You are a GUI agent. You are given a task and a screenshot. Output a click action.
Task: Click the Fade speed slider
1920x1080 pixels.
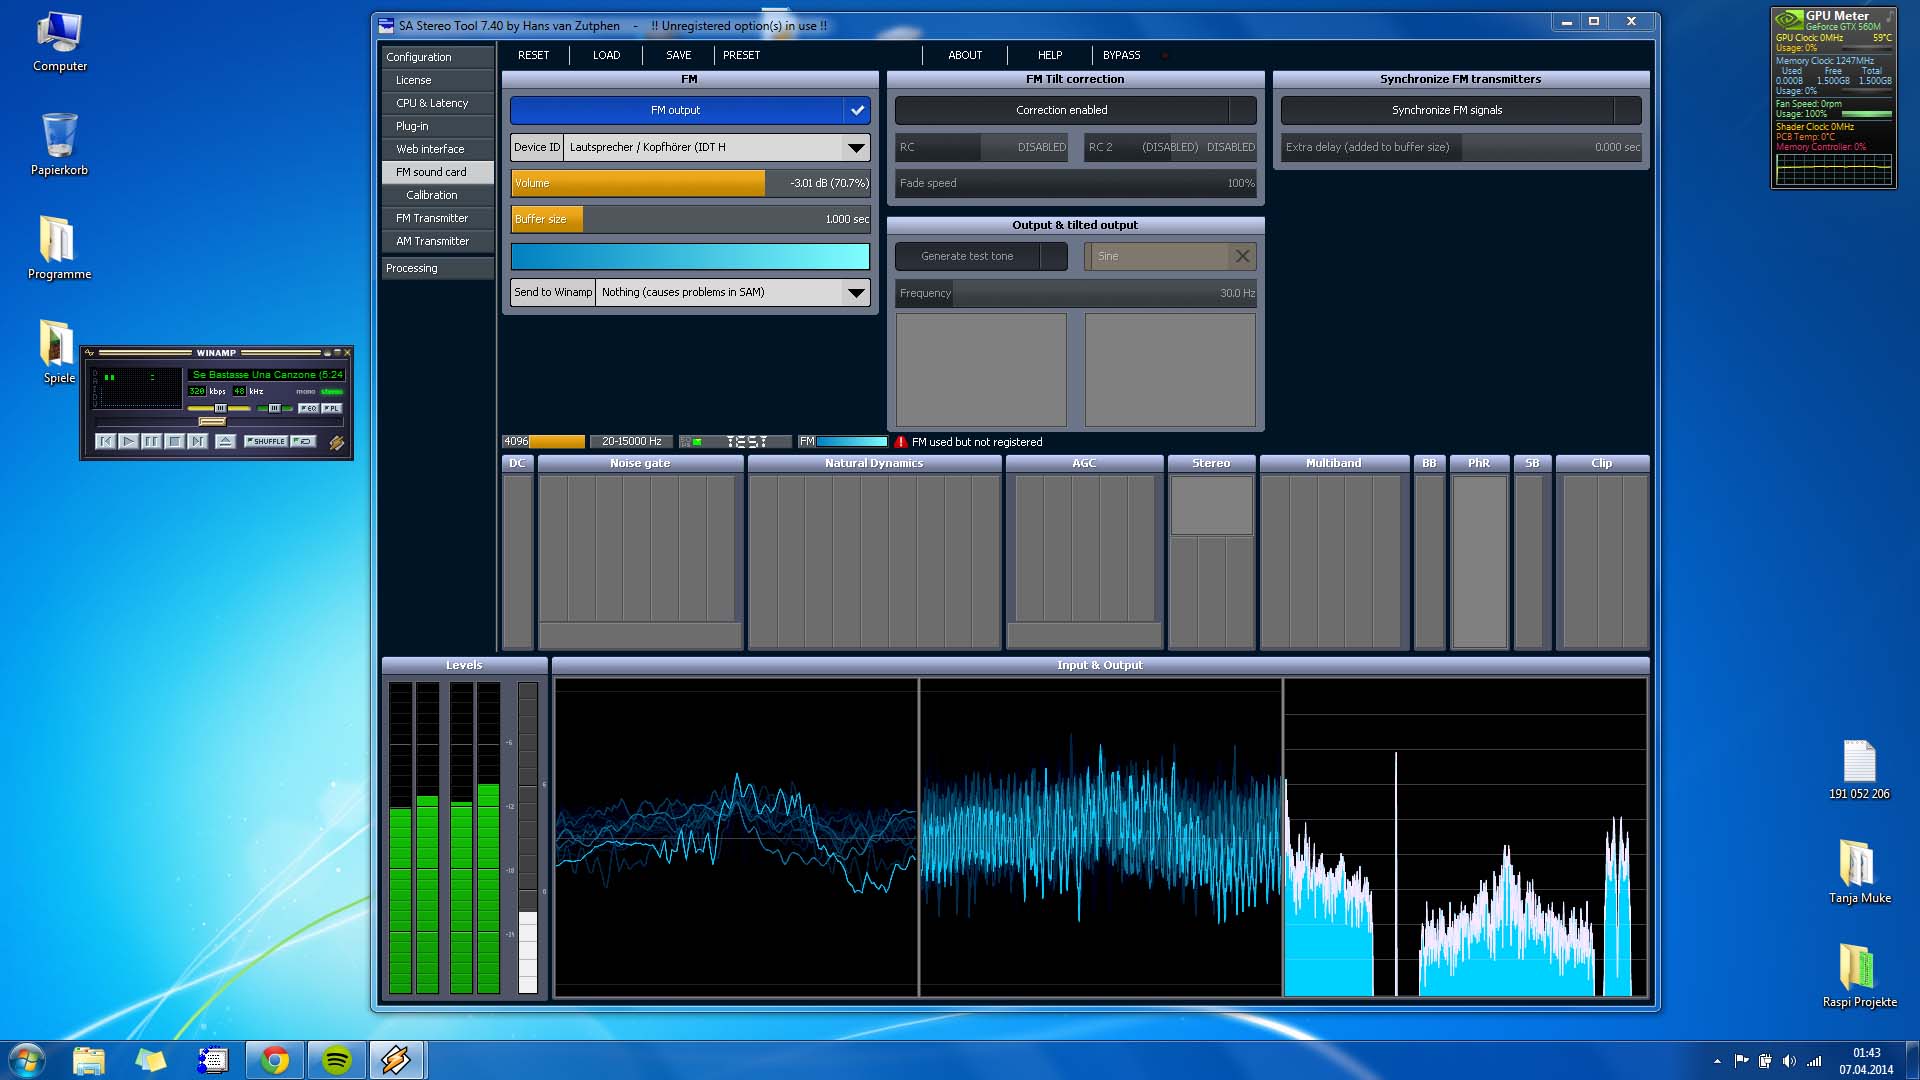point(1075,183)
